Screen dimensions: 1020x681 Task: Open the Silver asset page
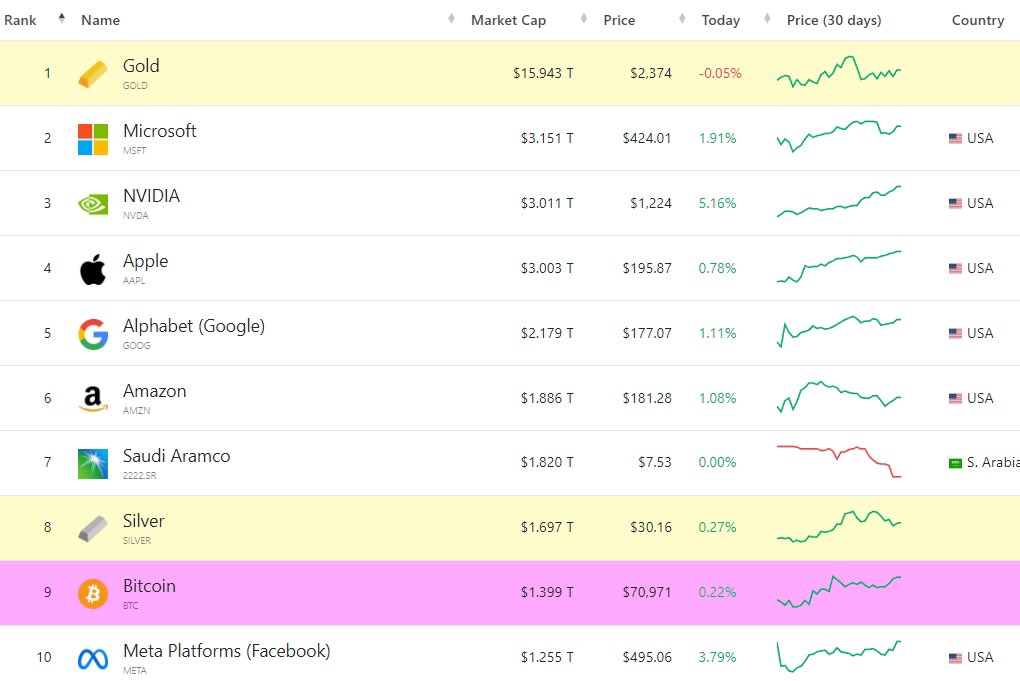pos(144,521)
